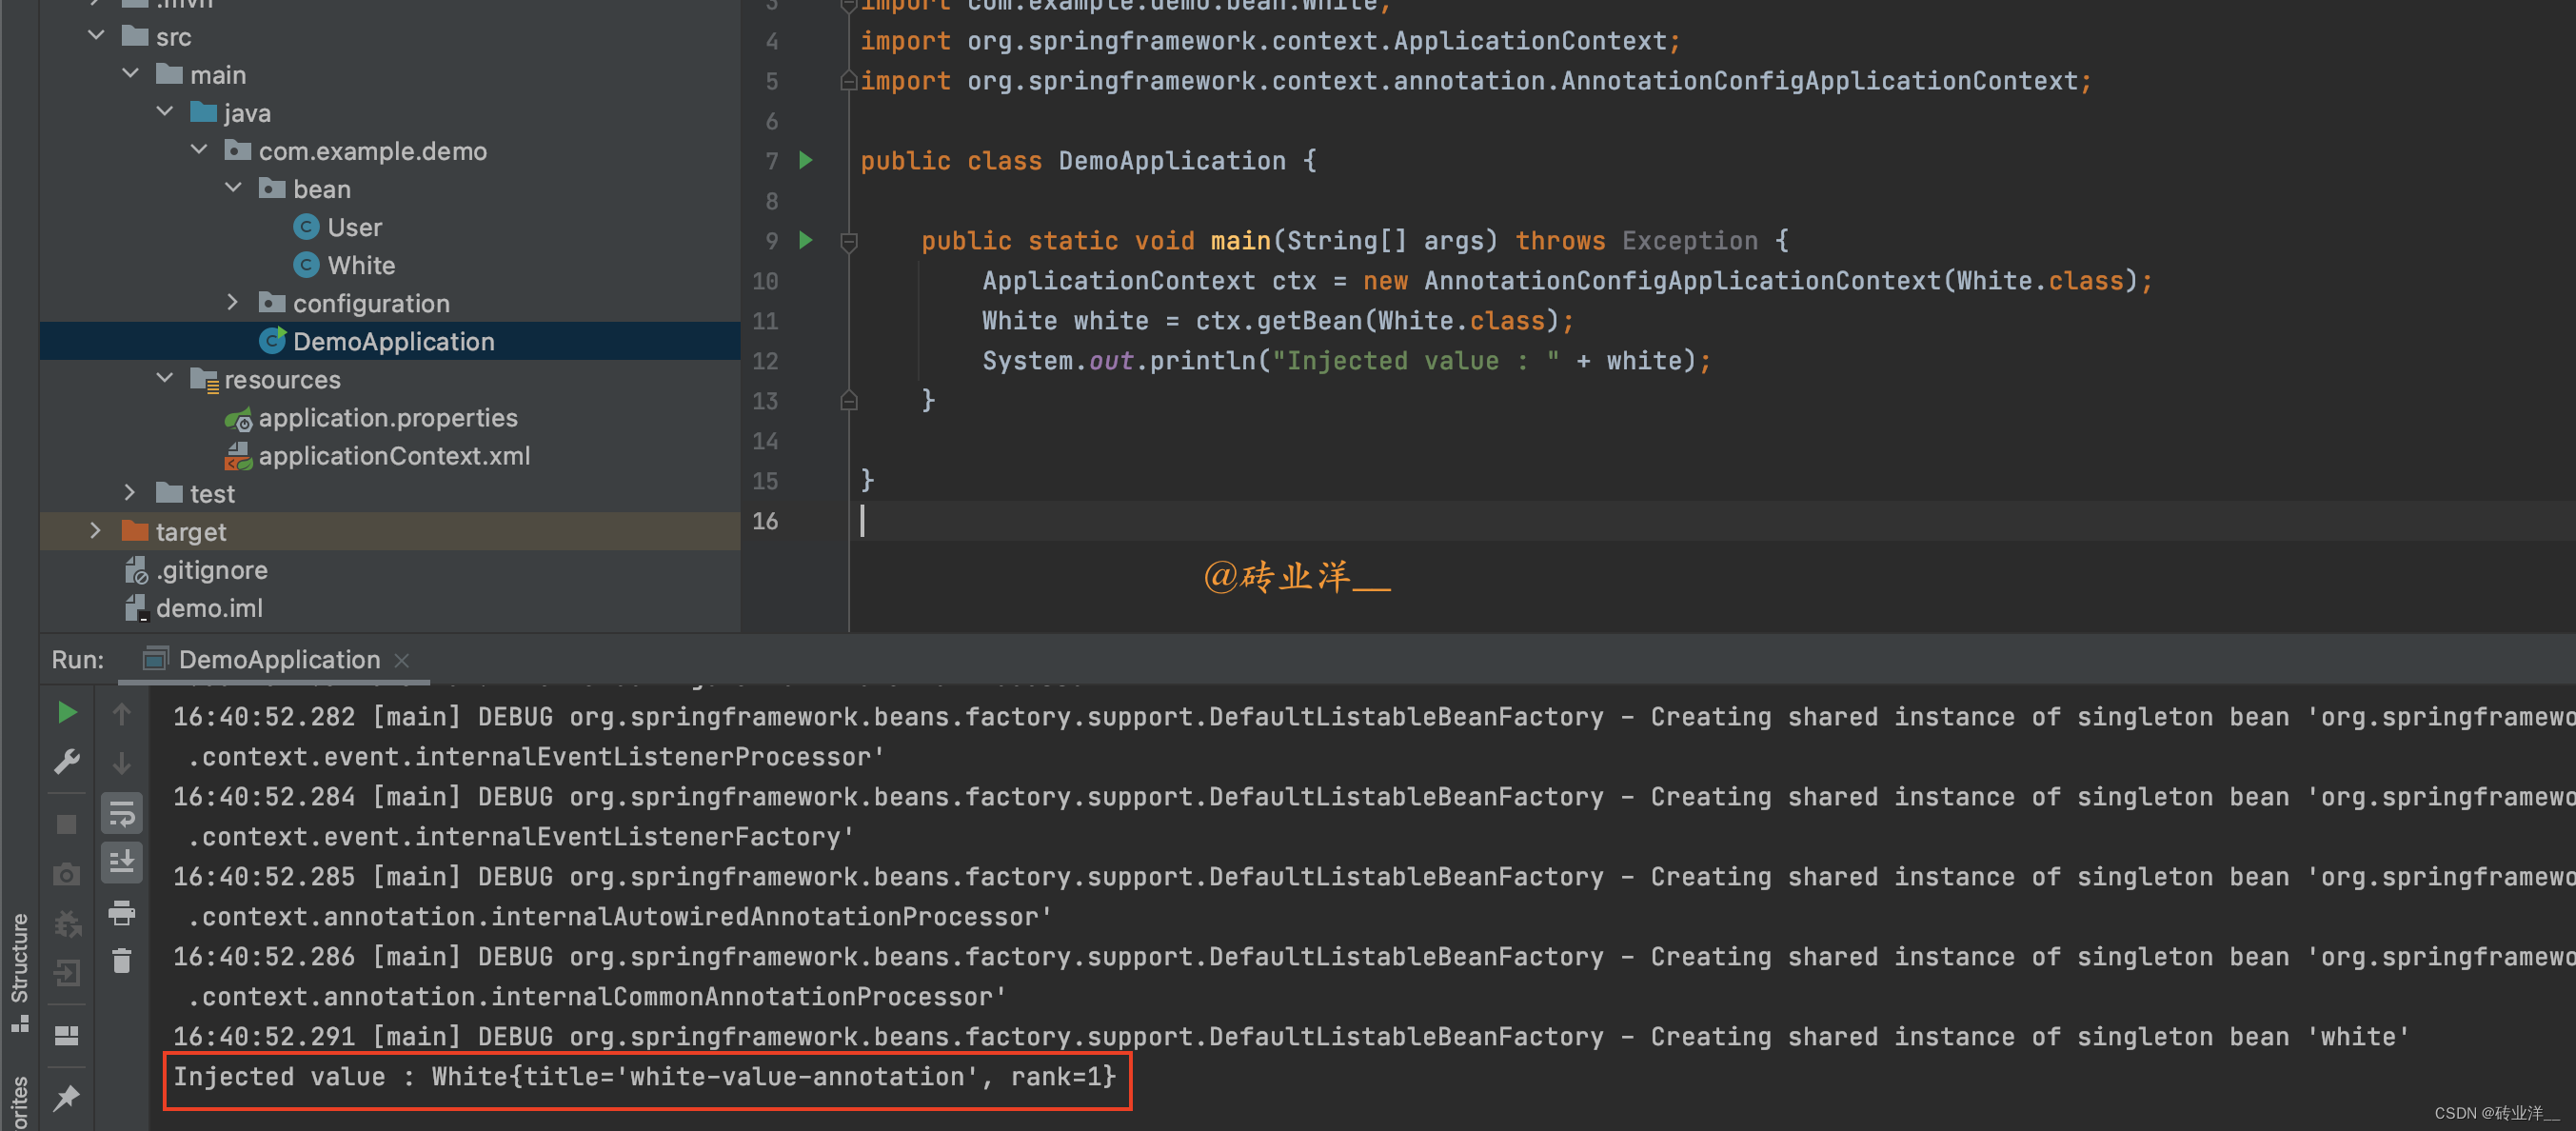
Task: Click the green Rerun button in Run panel
Action: pyautogui.click(x=67, y=712)
